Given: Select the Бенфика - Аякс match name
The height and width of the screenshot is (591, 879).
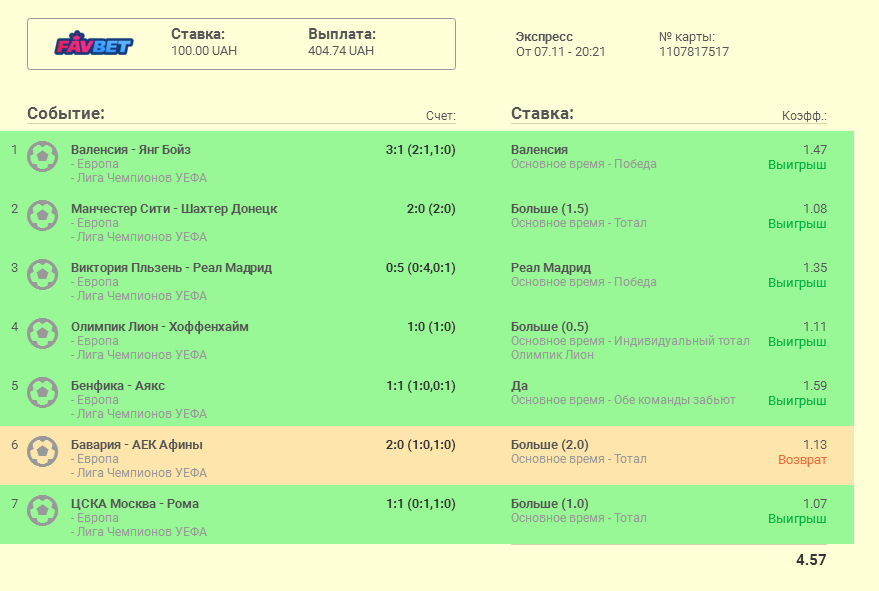Looking at the screenshot, I should pos(118,386).
